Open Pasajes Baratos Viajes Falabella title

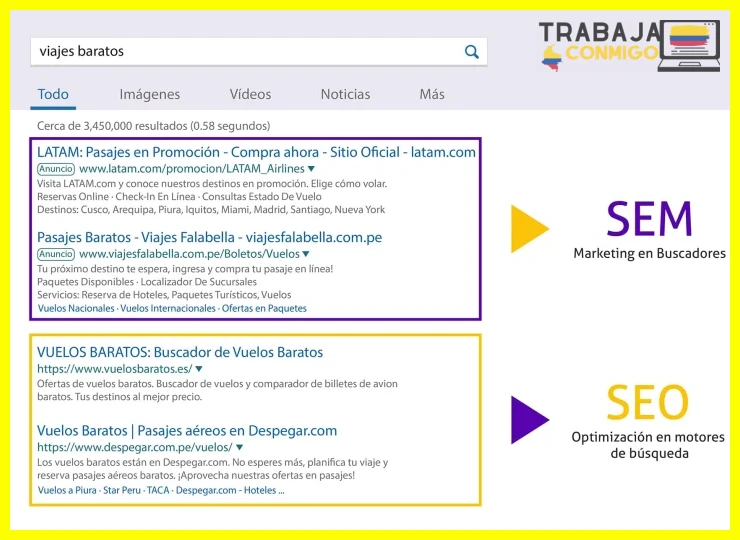pos(210,237)
